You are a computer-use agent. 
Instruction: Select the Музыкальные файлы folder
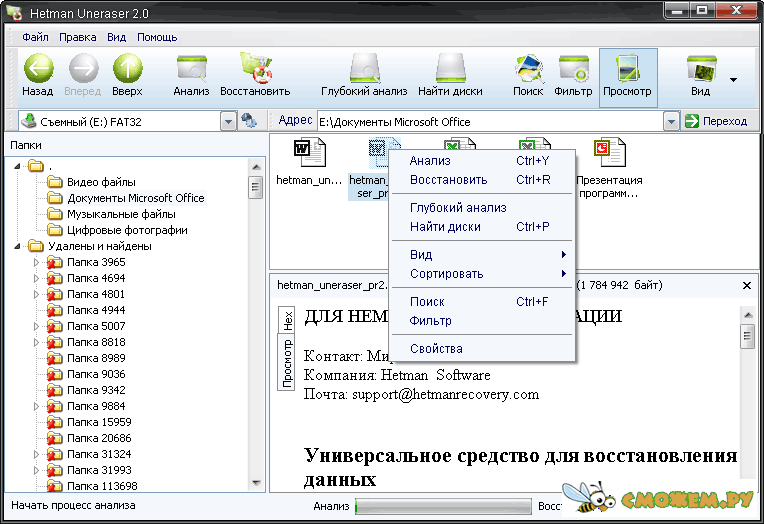tap(121, 214)
